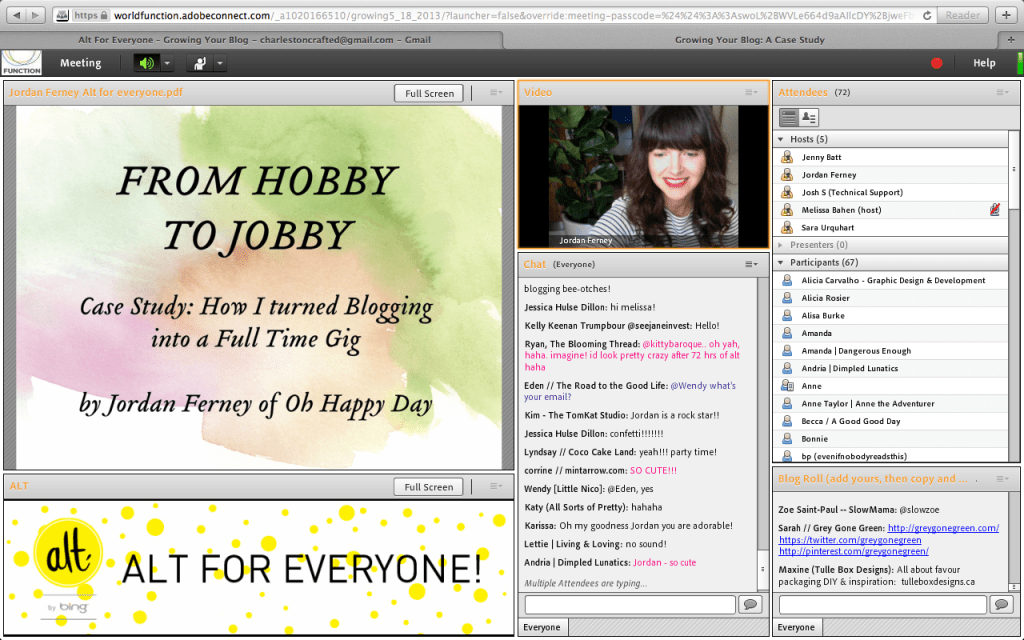This screenshot has width=1024, height=640.
Task: Send Blog Roll message with speech bubble icon
Action: click(1001, 604)
